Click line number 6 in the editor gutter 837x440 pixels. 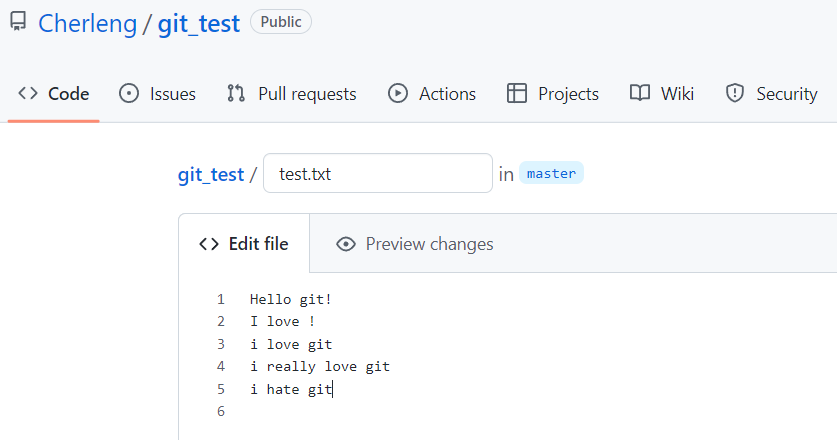pyautogui.click(x=220, y=412)
